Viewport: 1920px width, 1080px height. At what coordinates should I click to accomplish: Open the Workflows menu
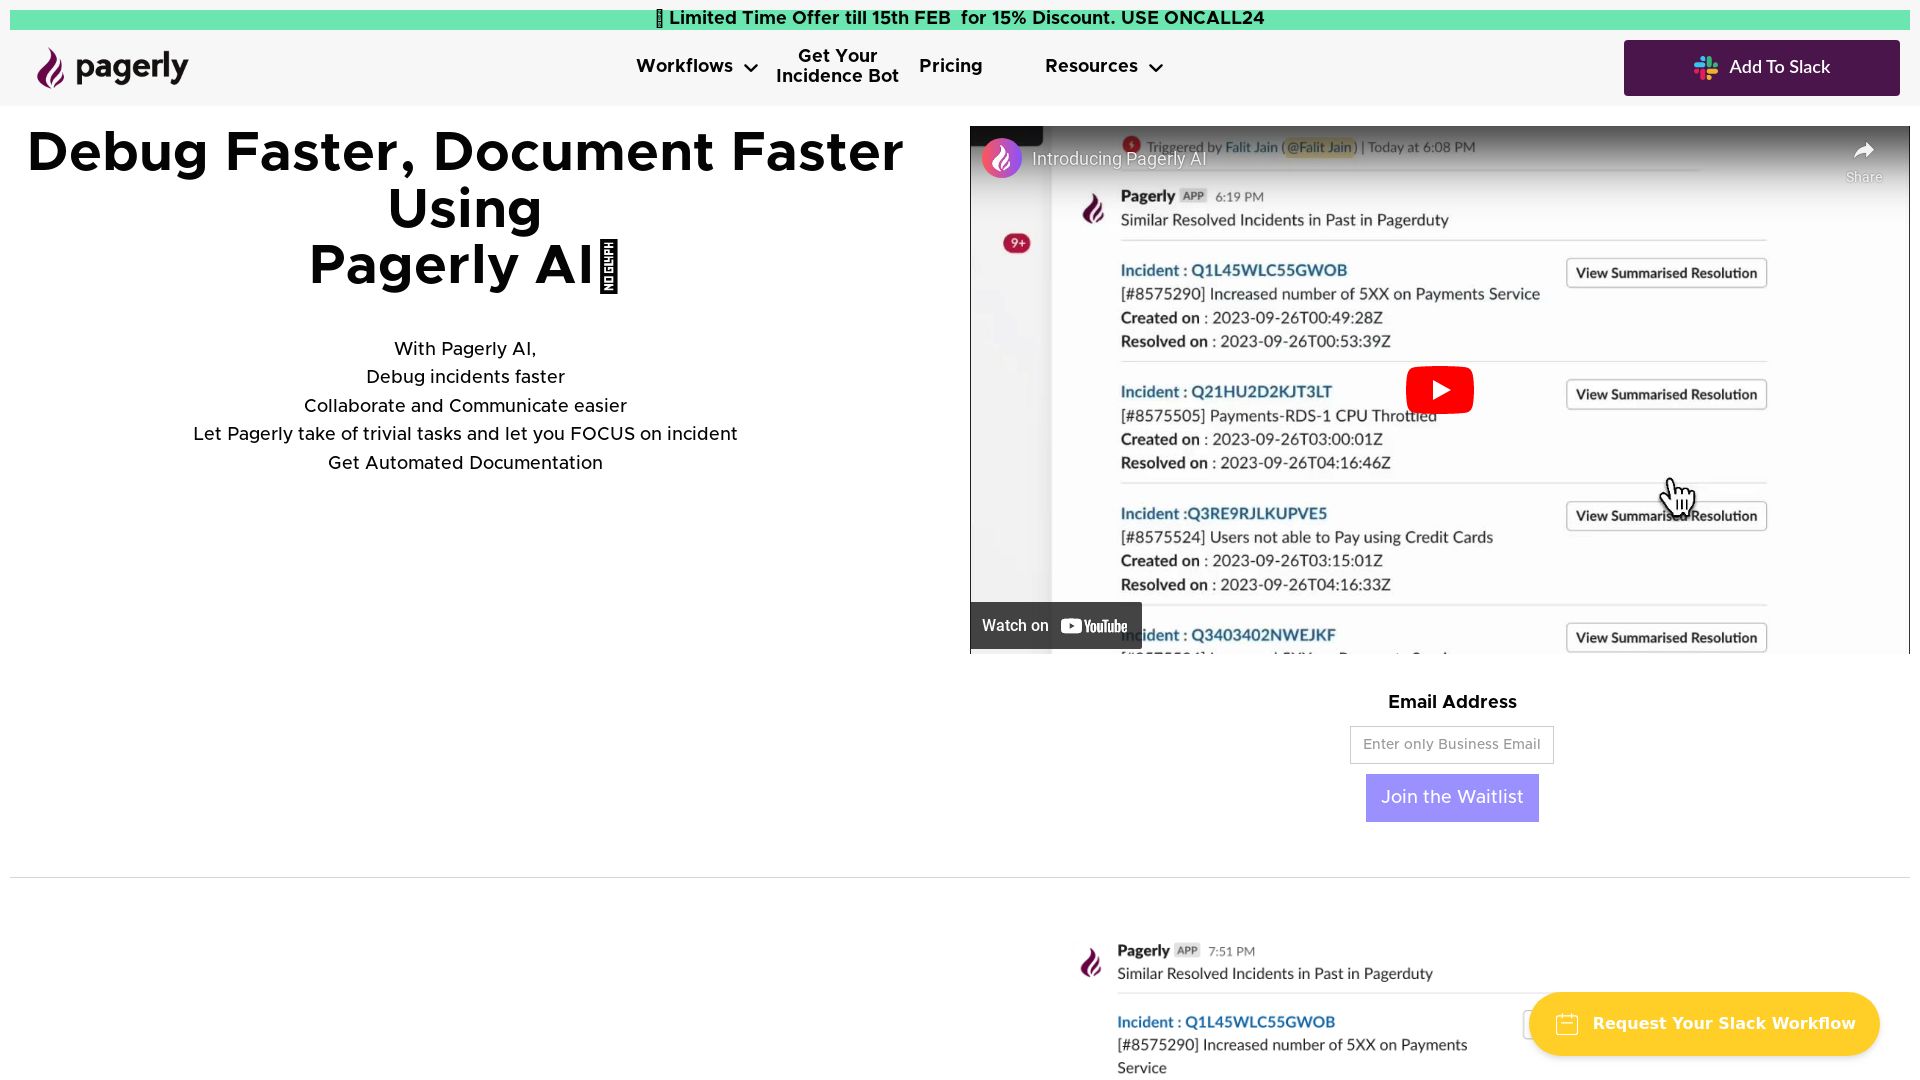click(684, 66)
